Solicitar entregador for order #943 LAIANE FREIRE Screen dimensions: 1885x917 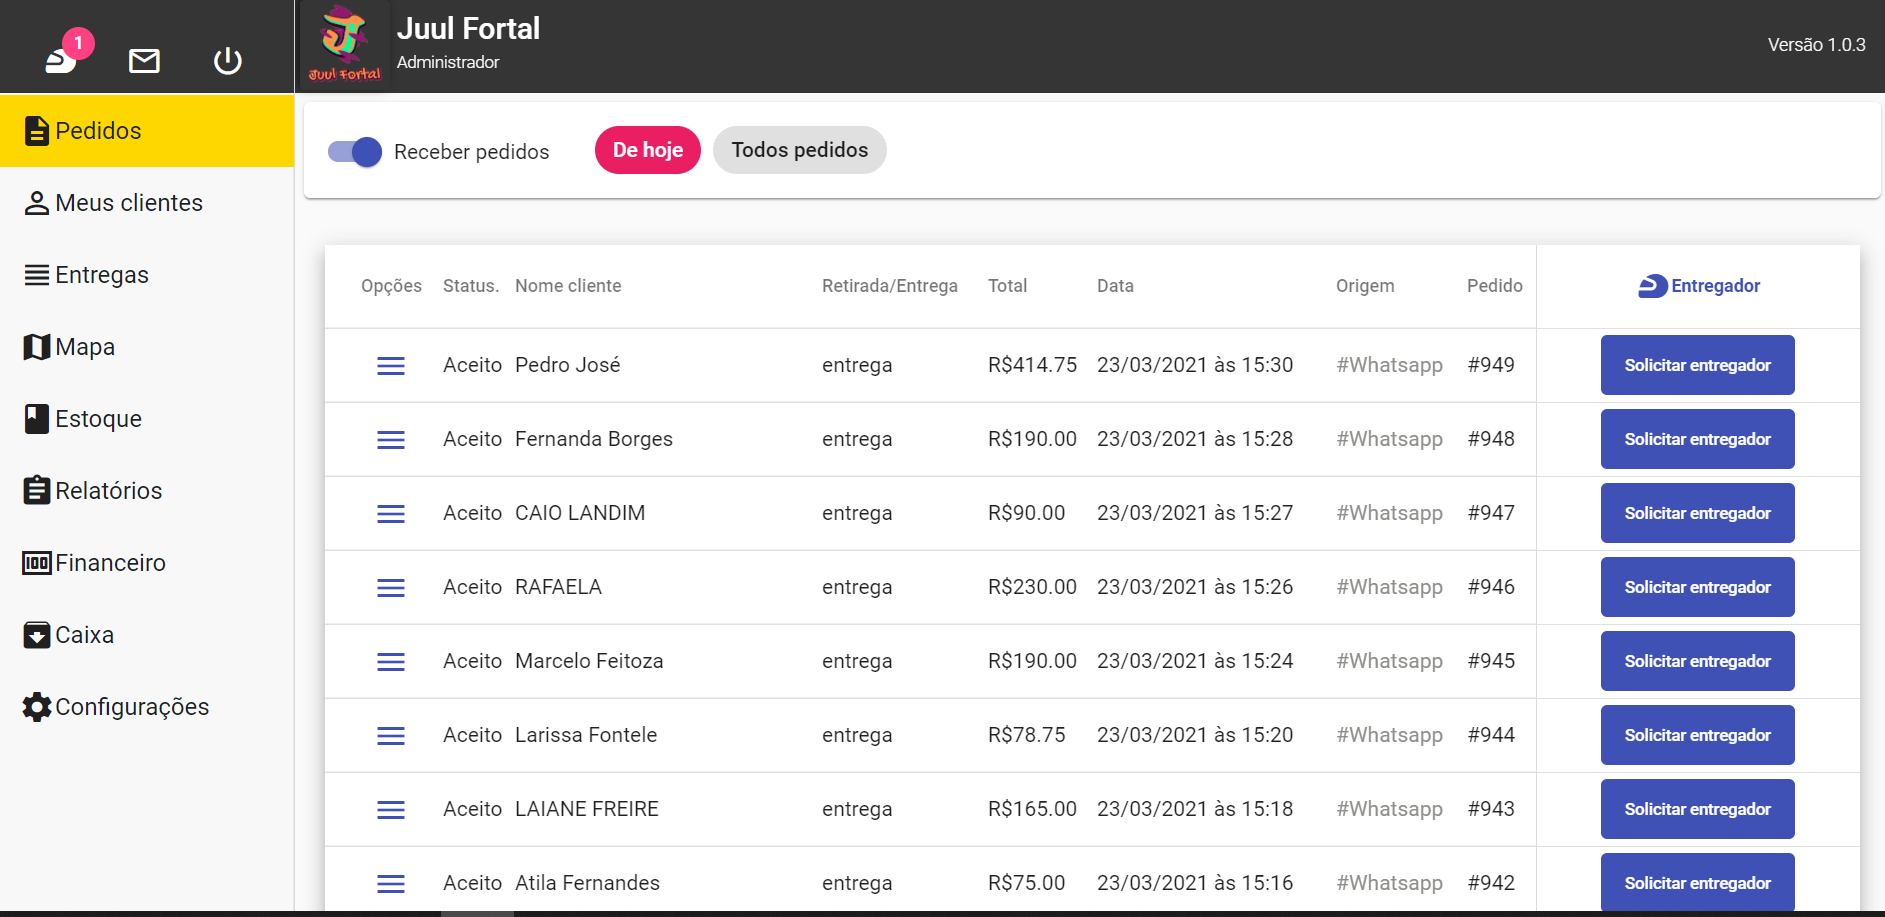(1697, 808)
